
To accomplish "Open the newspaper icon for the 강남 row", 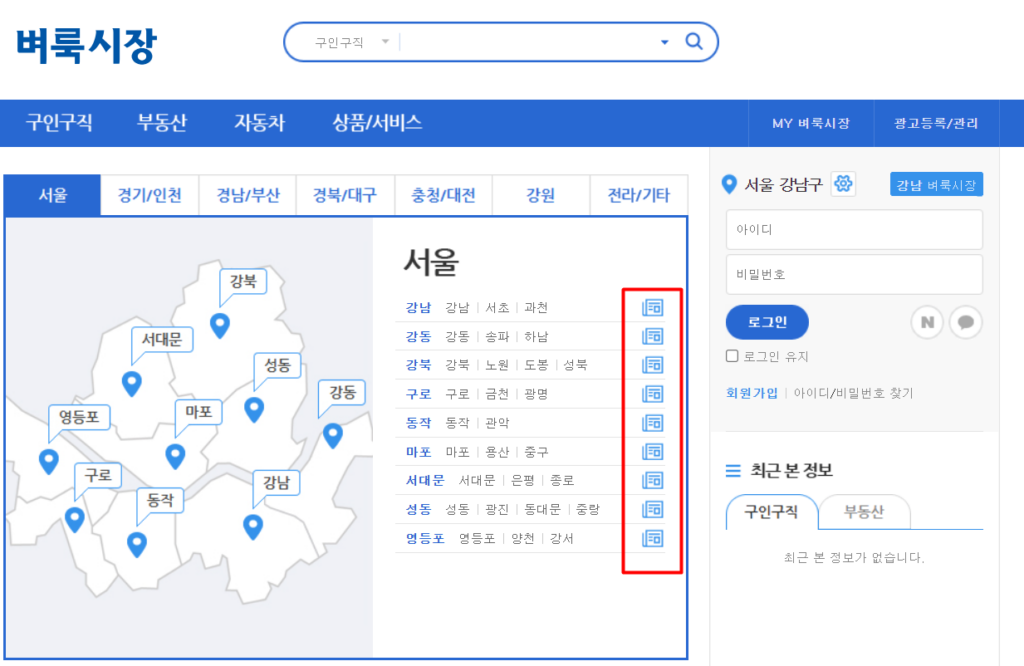I will [653, 308].
